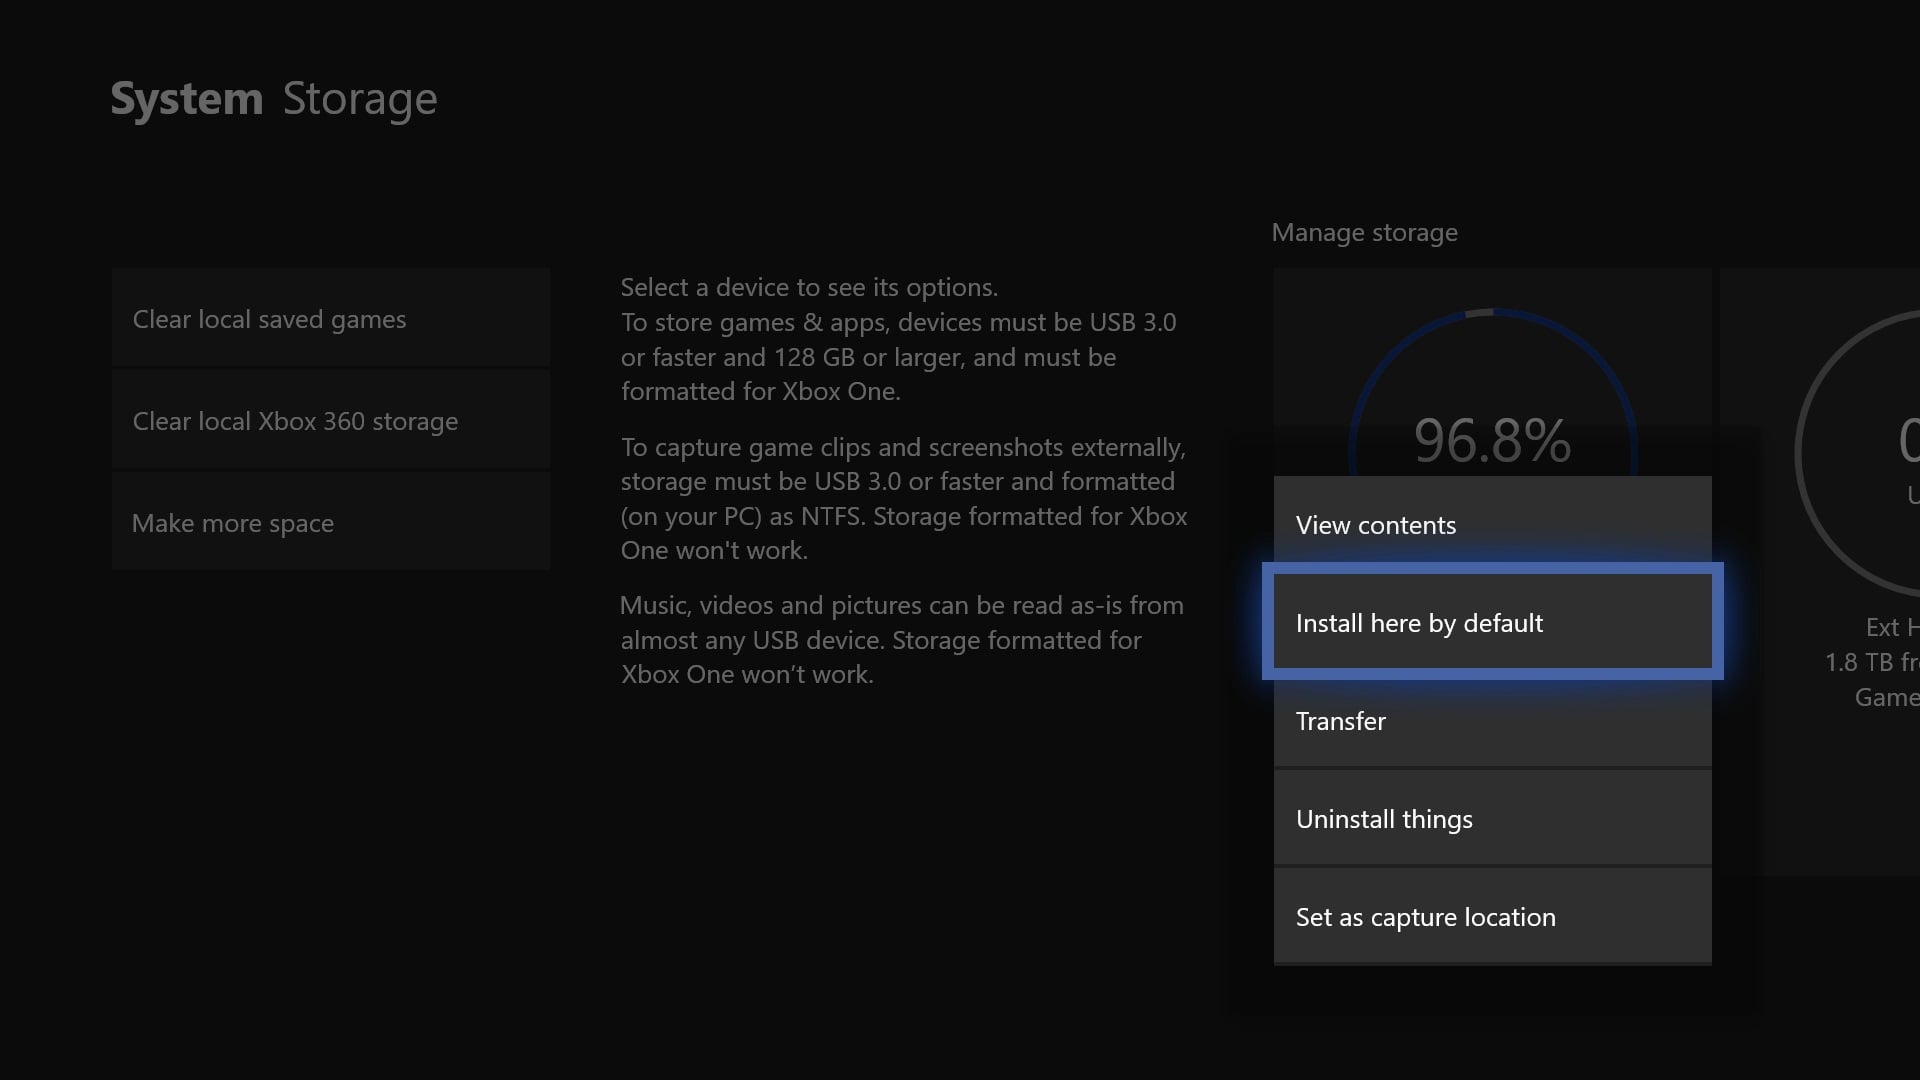Click the 96.8% percentage text

click(x=1492, y=440)
